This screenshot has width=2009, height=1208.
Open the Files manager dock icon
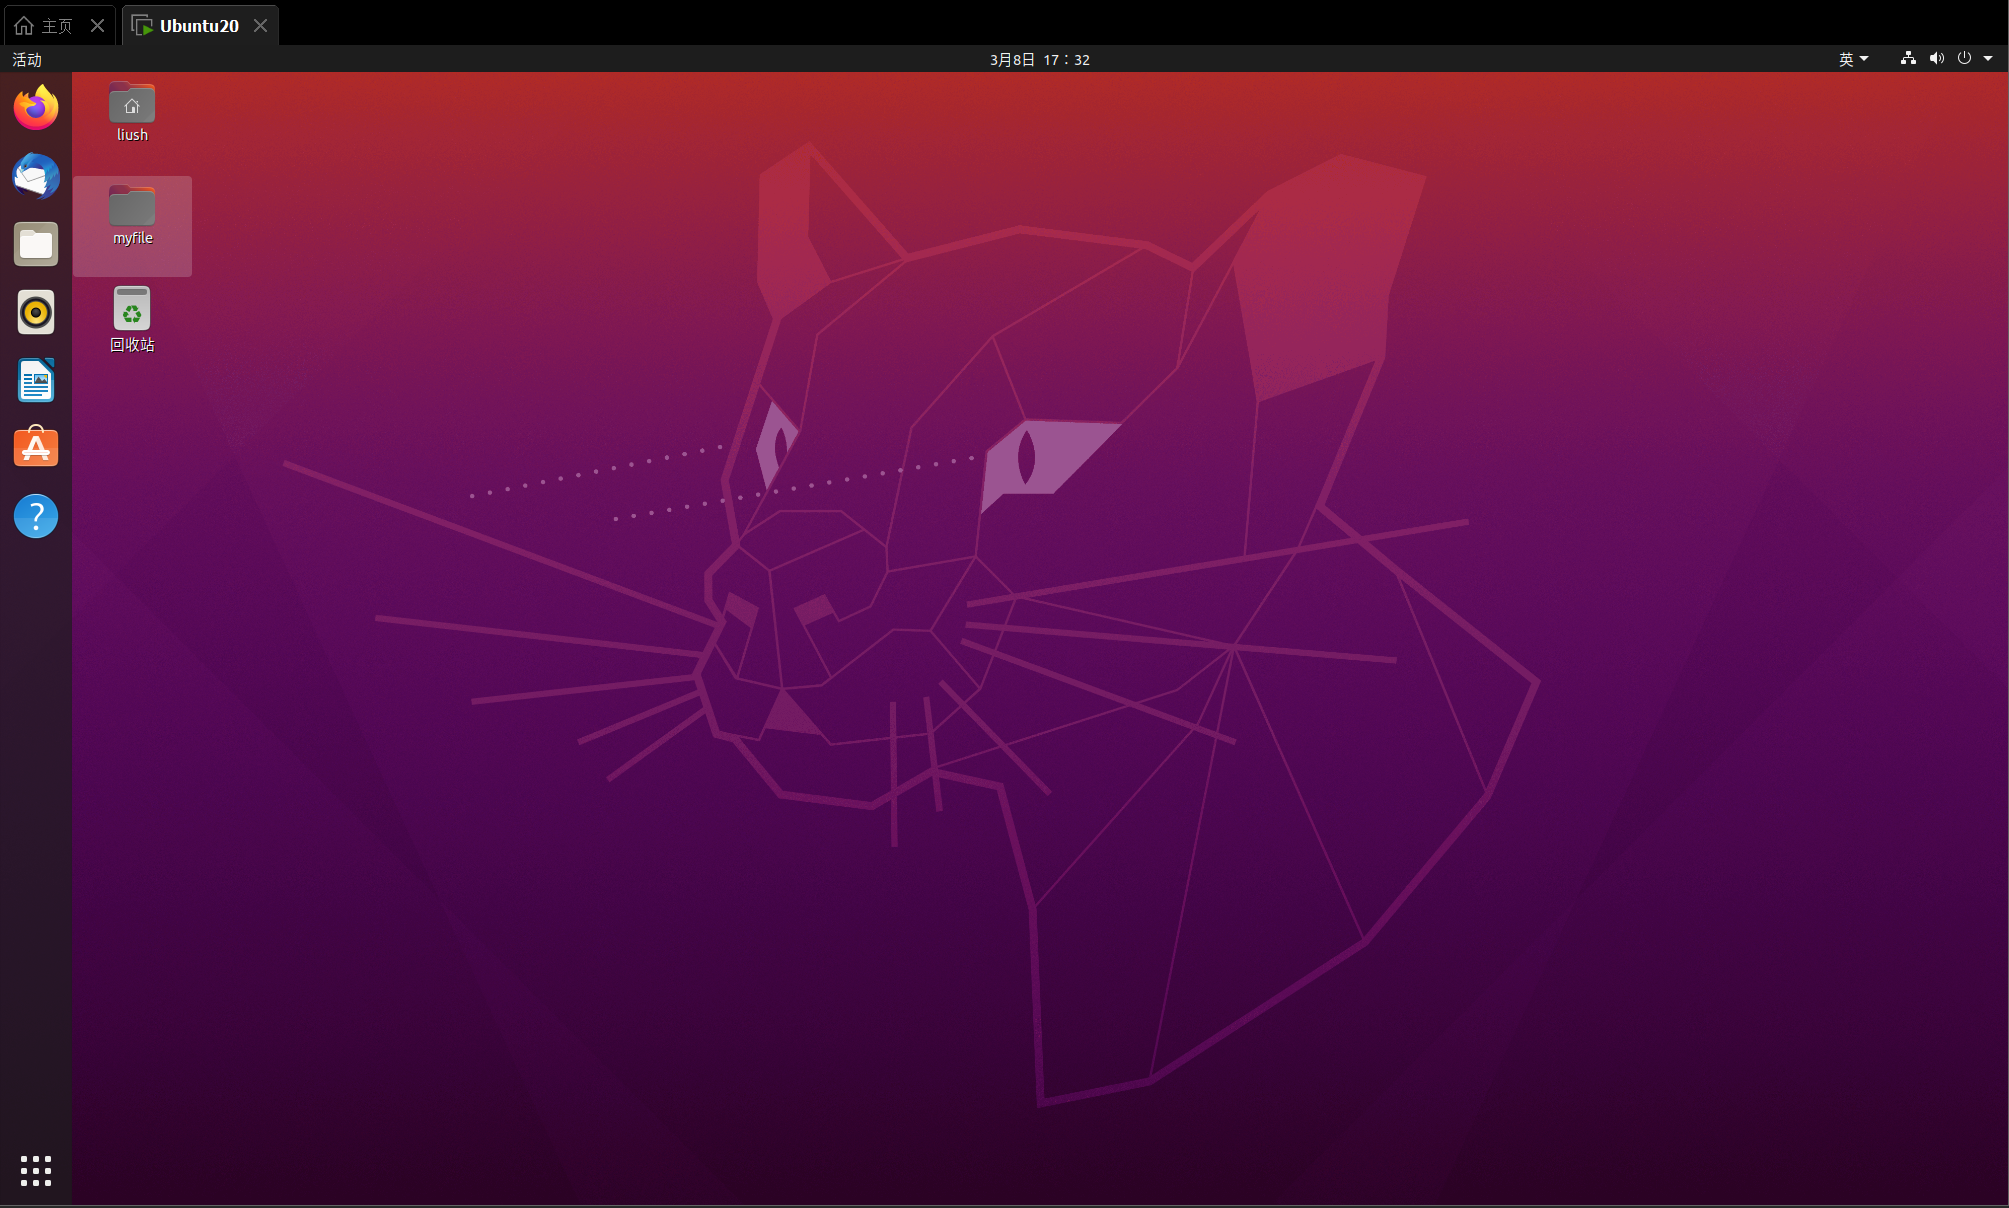(x=36, y=244)
